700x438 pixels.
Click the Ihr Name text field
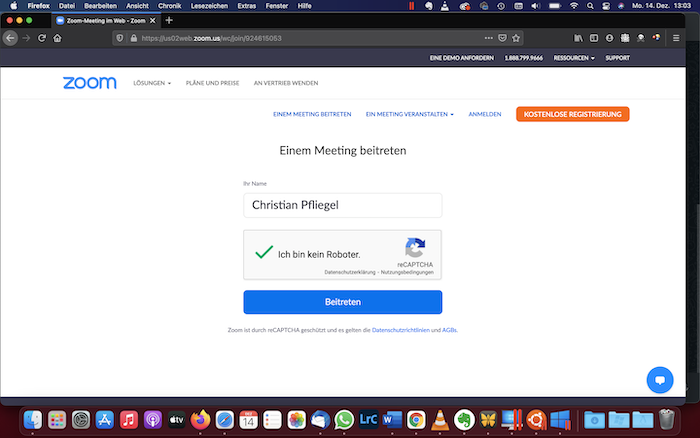(x=342, y=205)
